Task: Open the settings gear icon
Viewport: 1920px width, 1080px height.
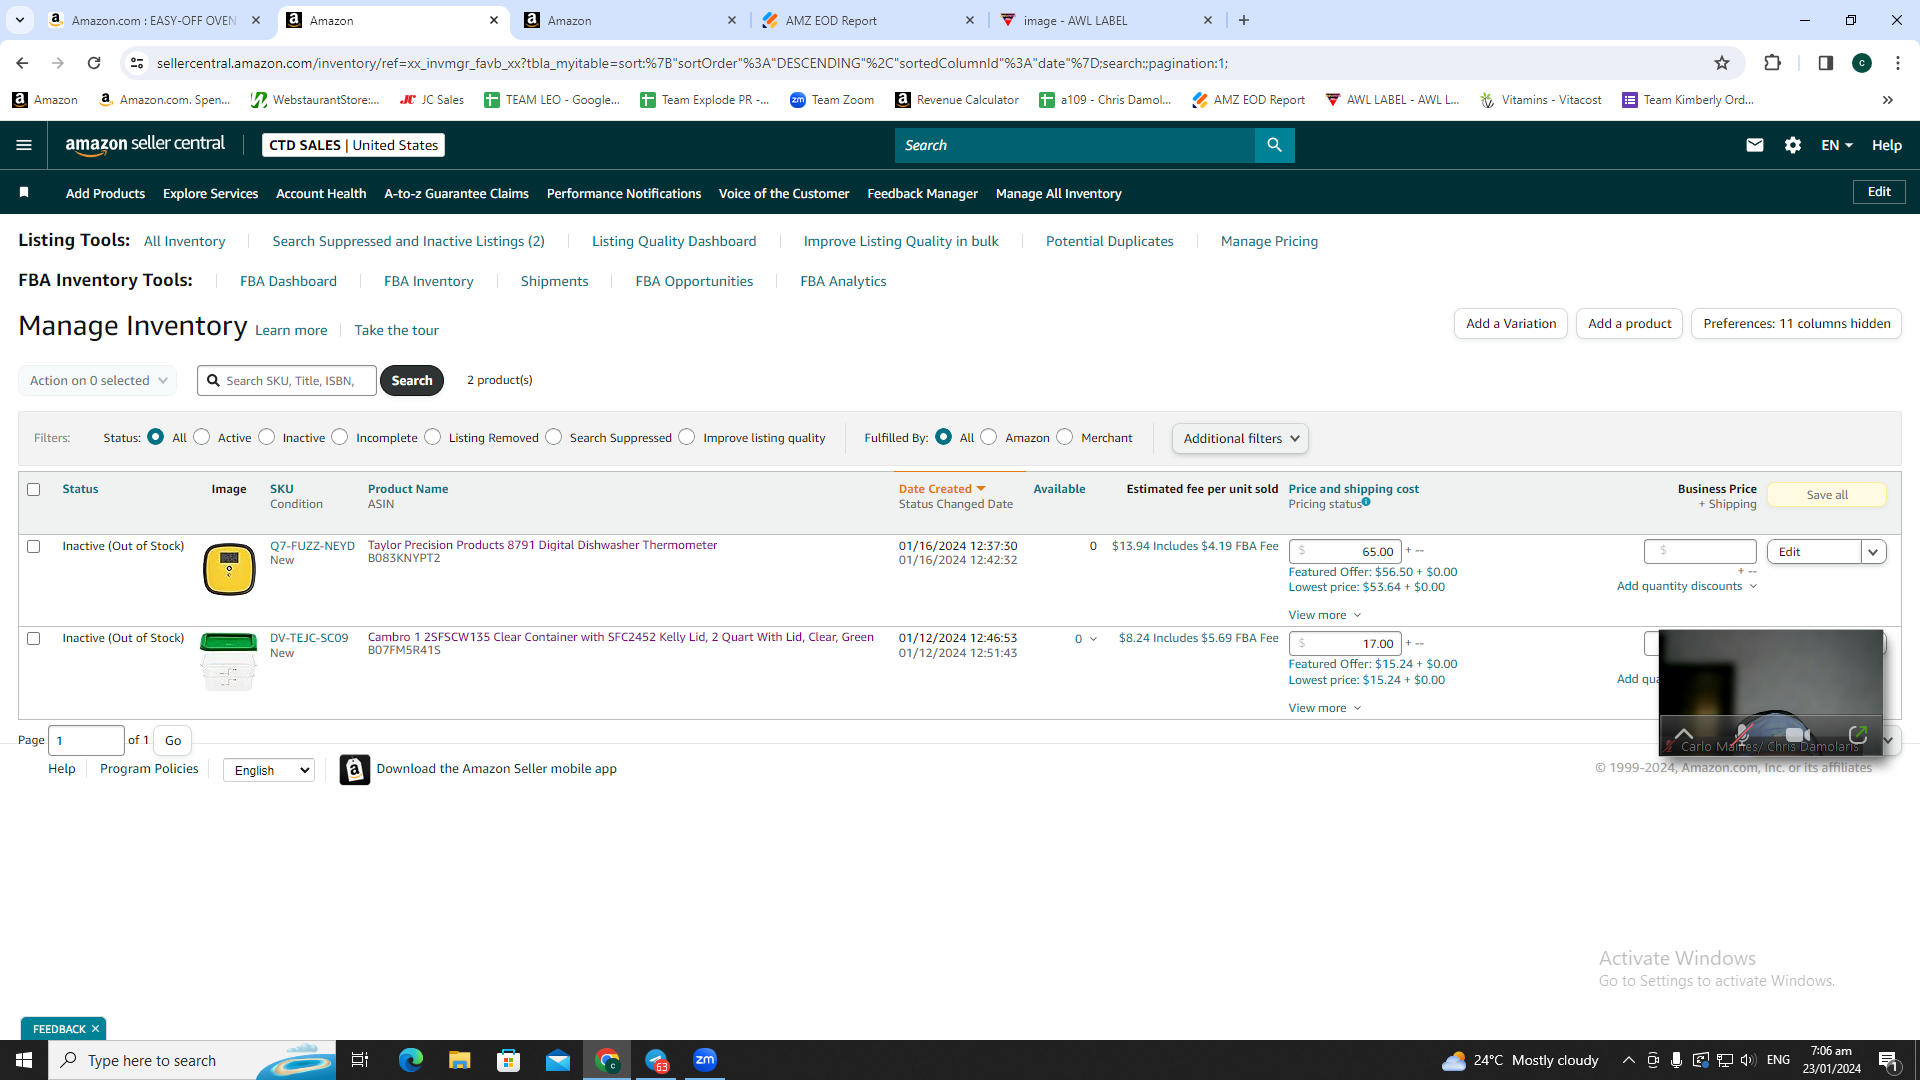Action: 1792,145
